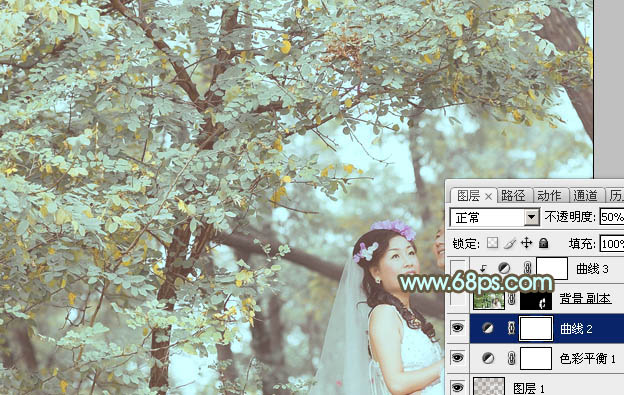The image size is (624, 395).
Task: Select the 曲线 3 curves adjustment icon
Action: [x=504, y=269]
